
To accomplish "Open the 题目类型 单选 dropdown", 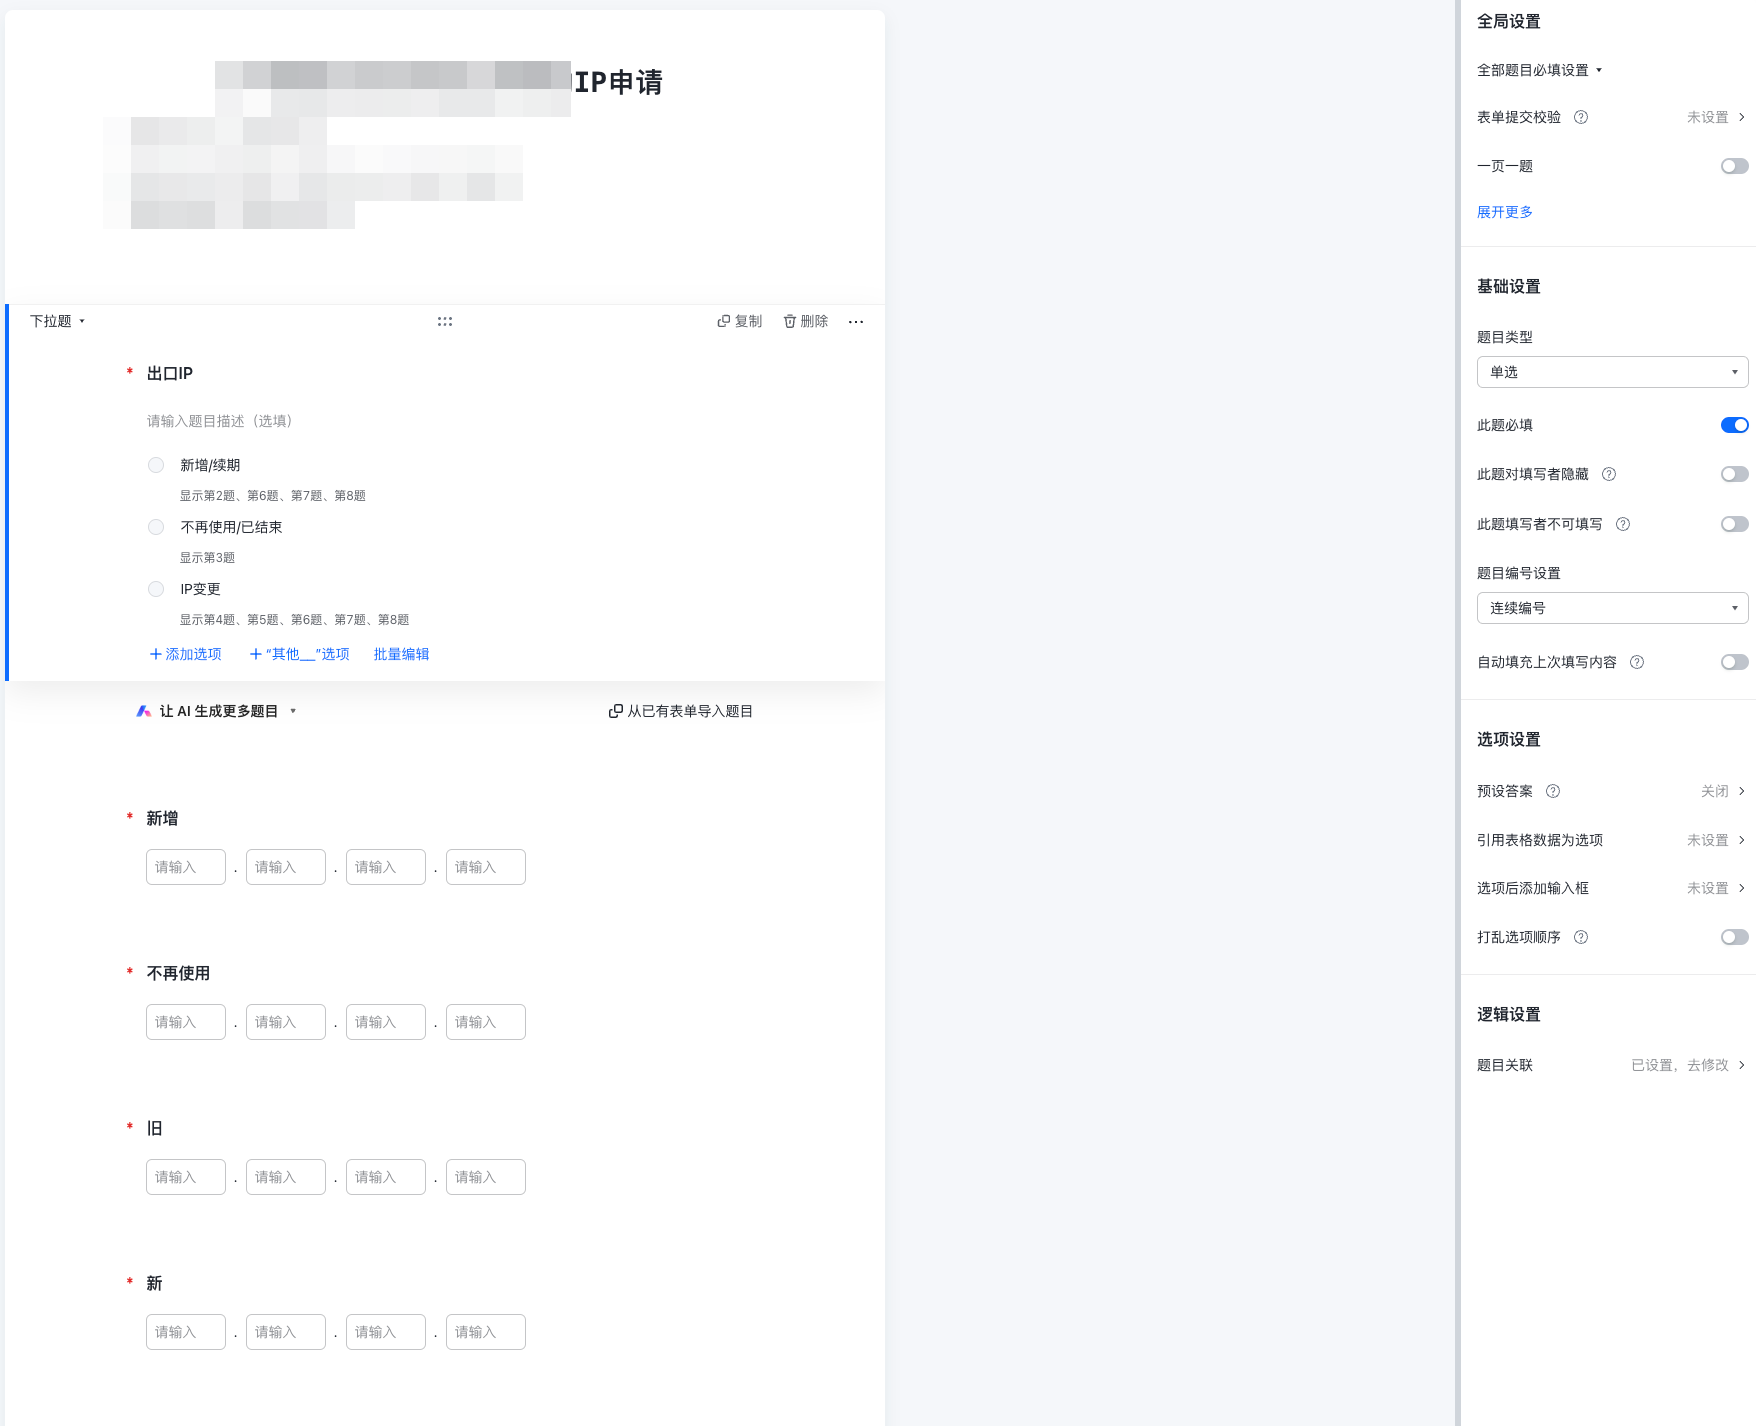I will [x=1612, y=372].
